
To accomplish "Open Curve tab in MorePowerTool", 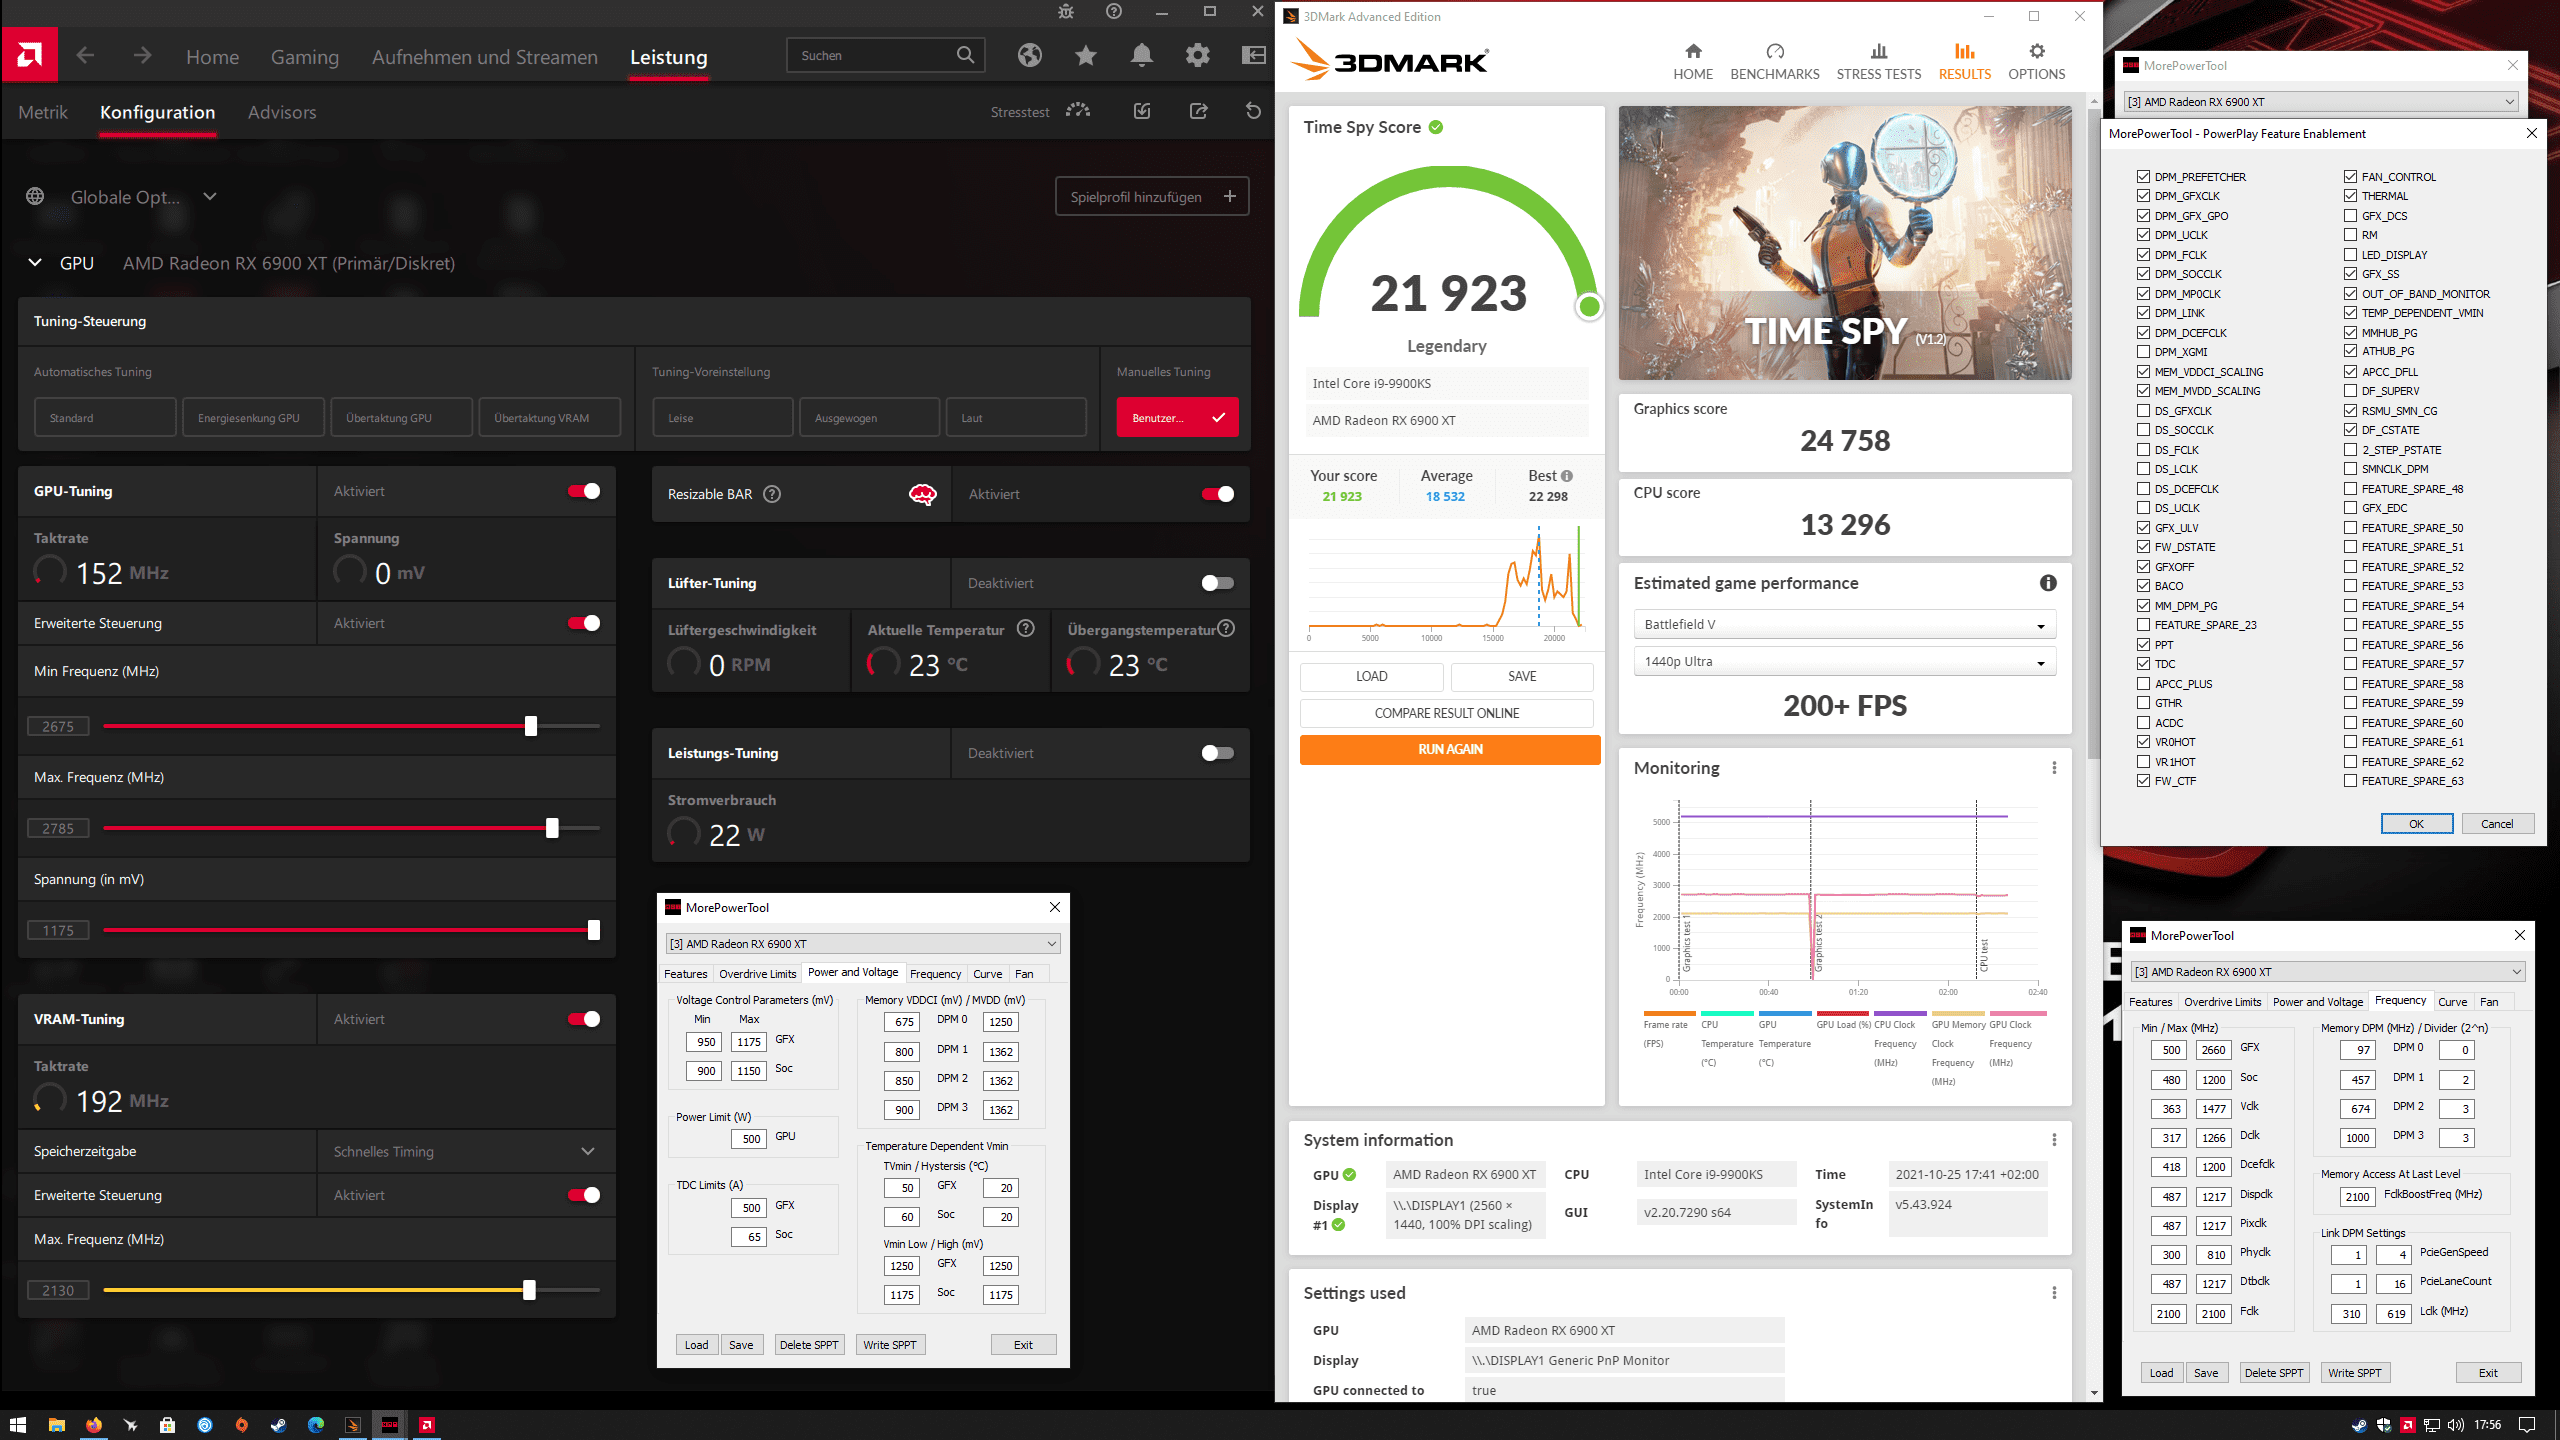I will 987,973.
